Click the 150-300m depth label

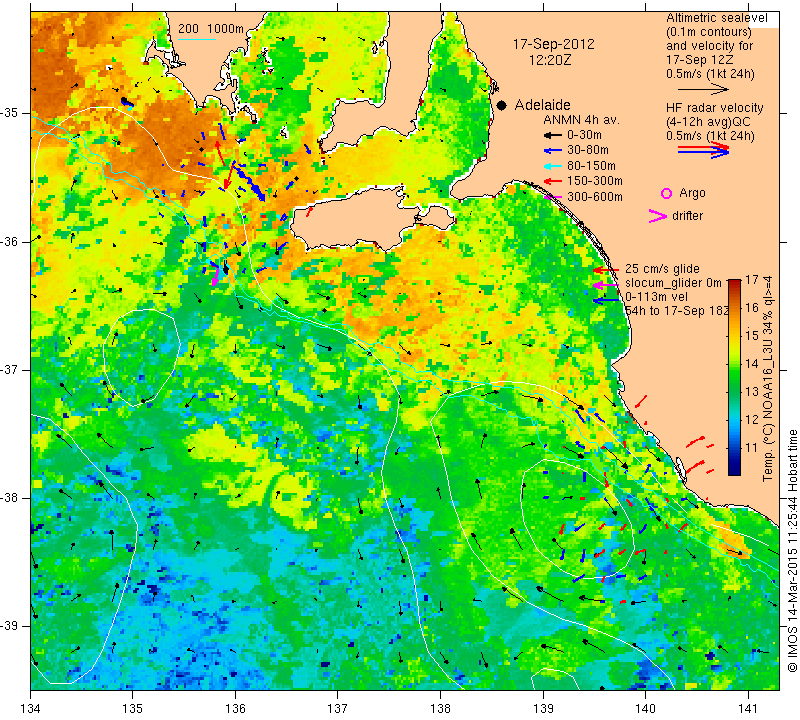[594, 181]
